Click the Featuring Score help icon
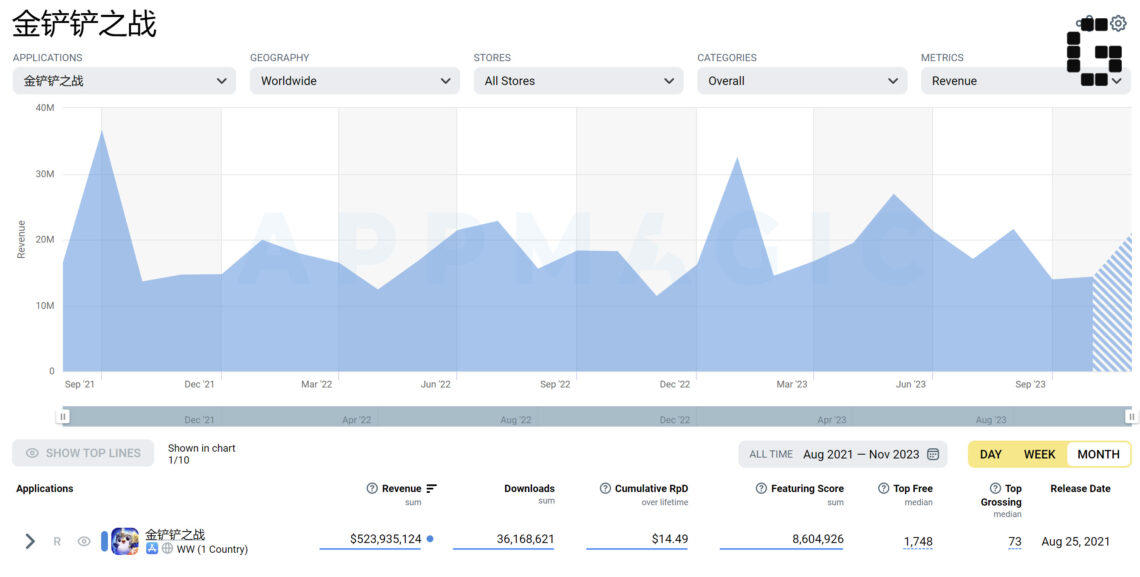 coord(761,488)
